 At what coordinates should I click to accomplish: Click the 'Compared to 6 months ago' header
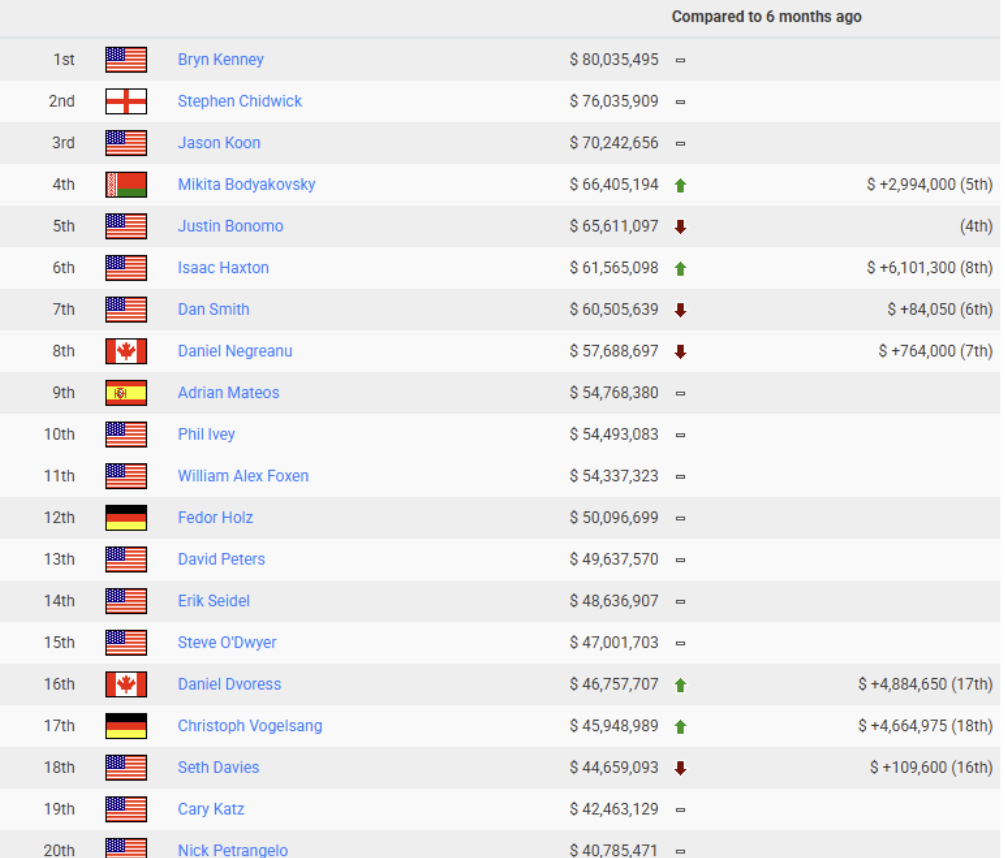pyautogui.click(x=766, y=17)
